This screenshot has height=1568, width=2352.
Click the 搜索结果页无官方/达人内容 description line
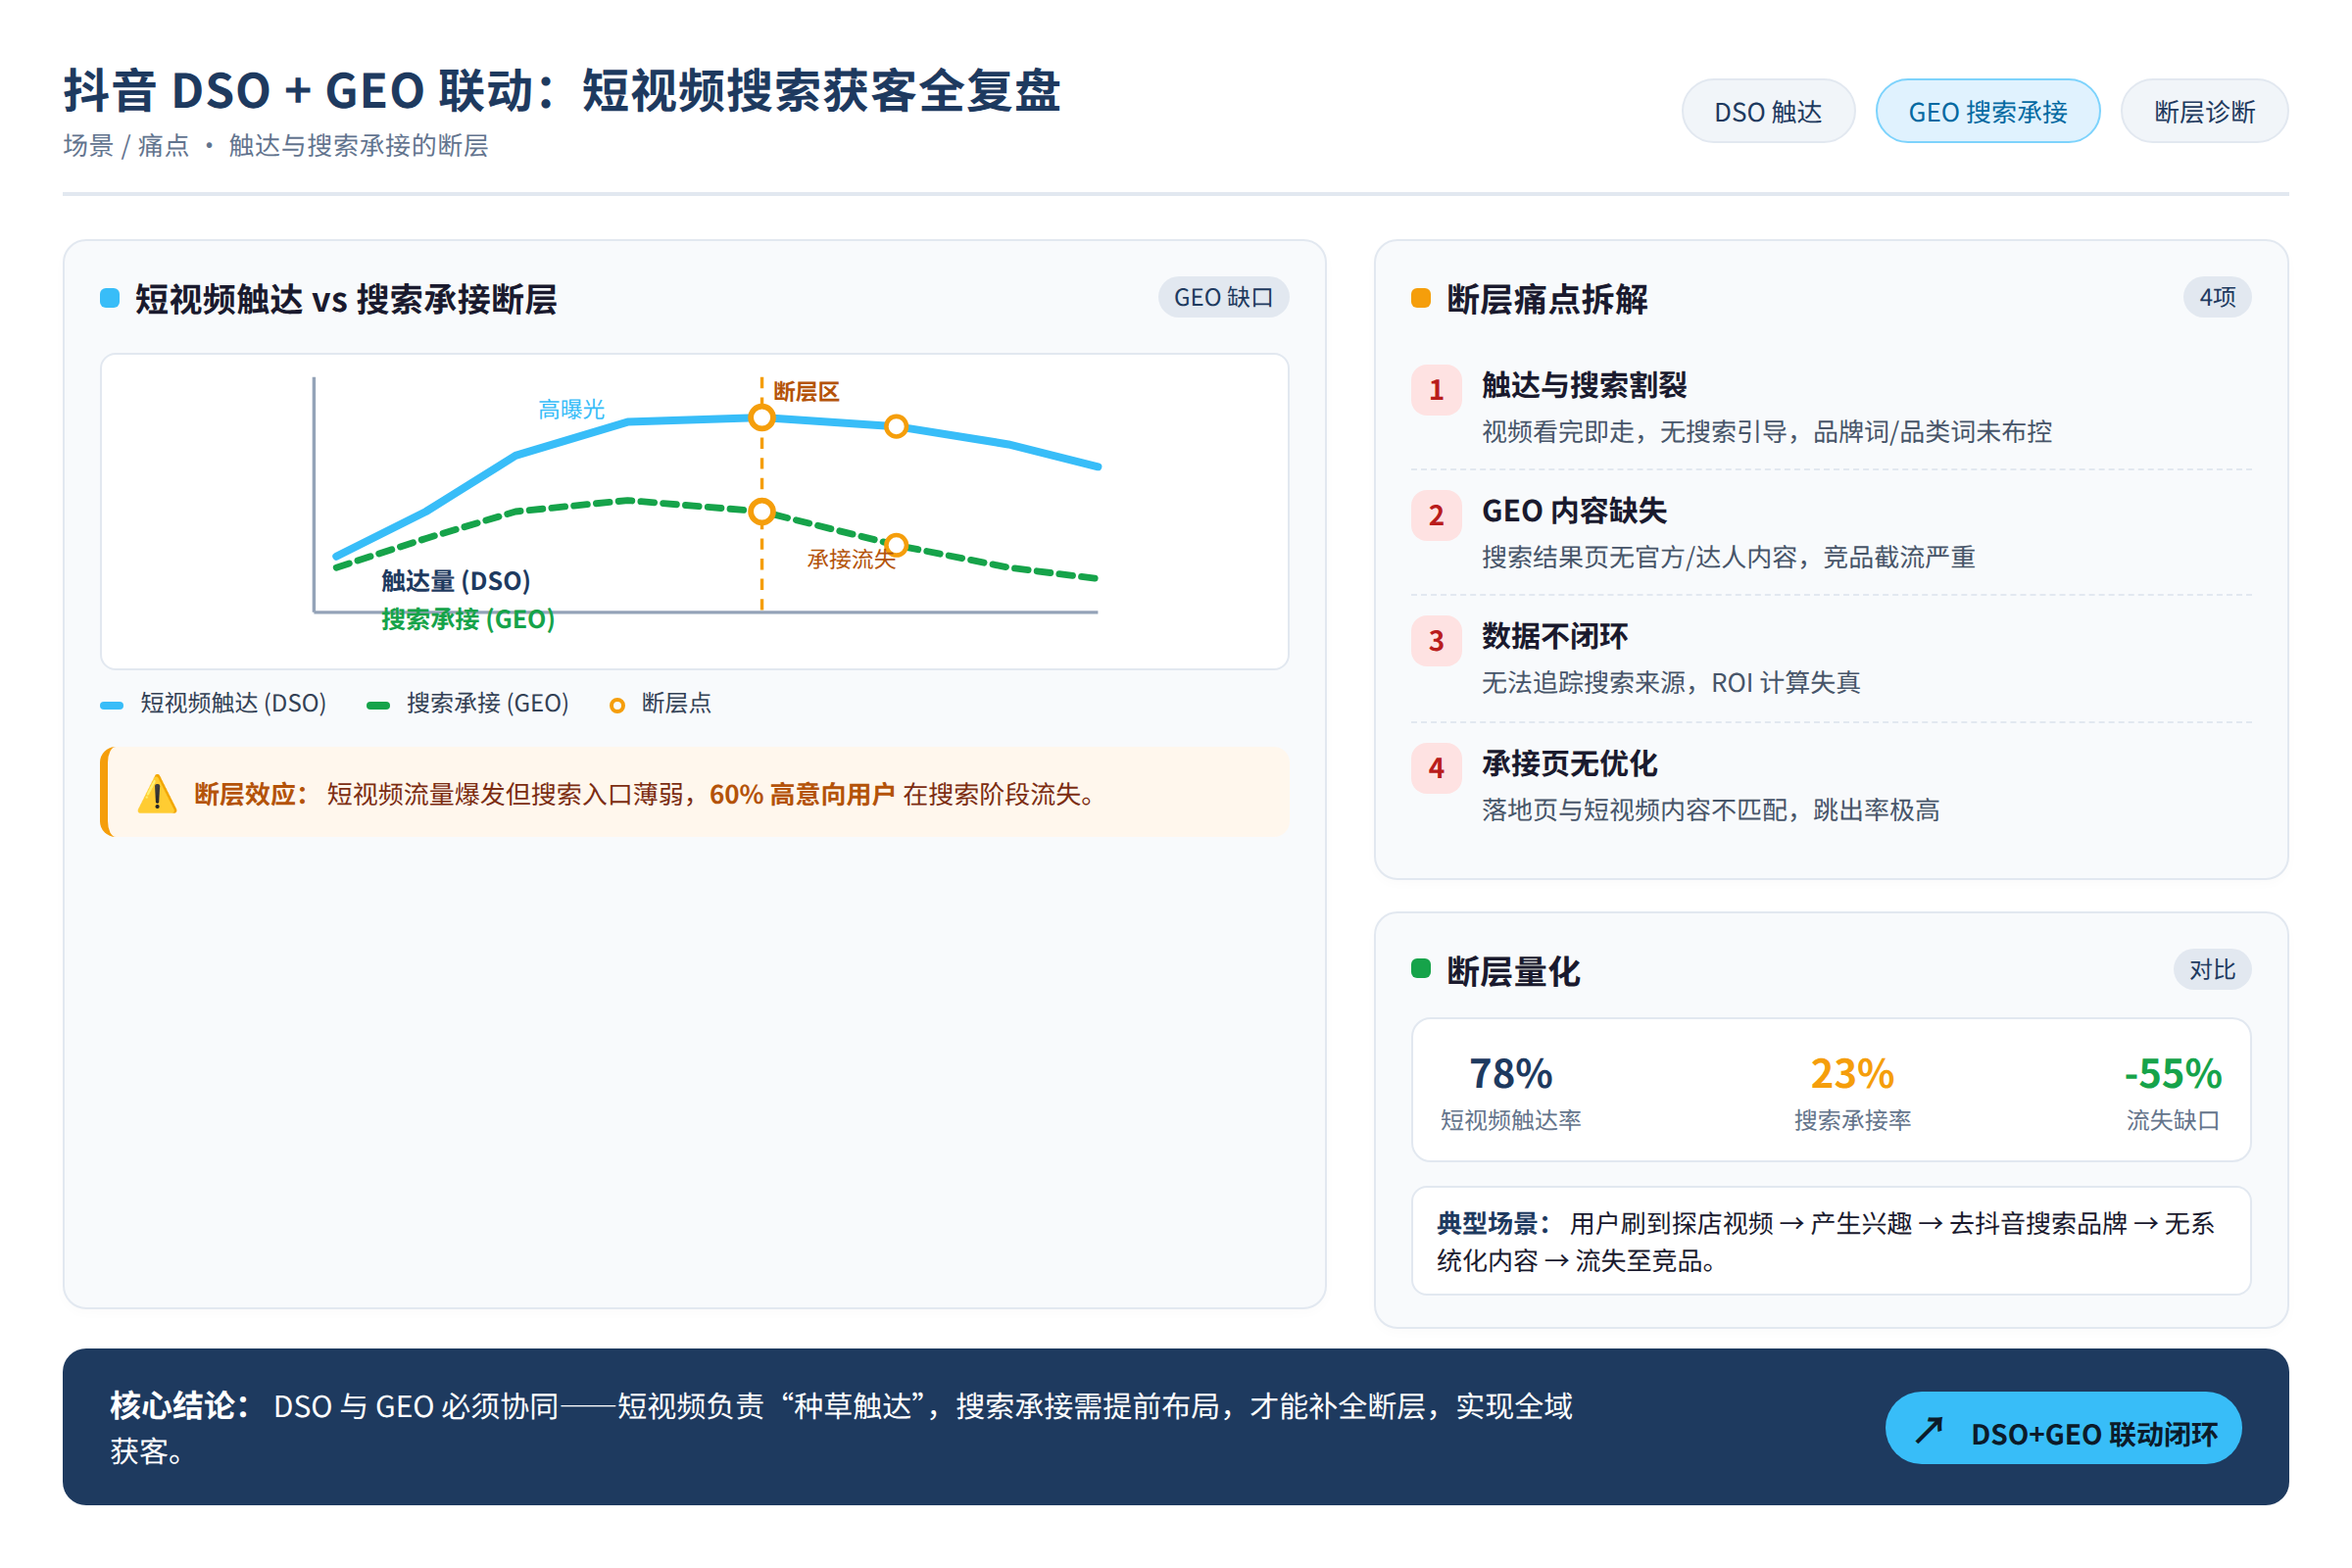click(x=1728, y=557)
